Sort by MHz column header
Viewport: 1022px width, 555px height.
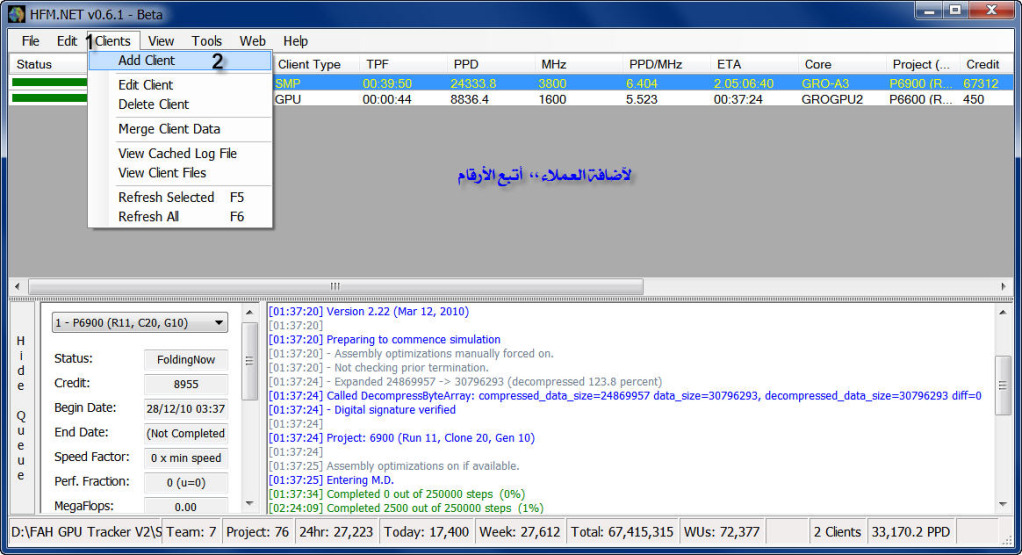579,64
